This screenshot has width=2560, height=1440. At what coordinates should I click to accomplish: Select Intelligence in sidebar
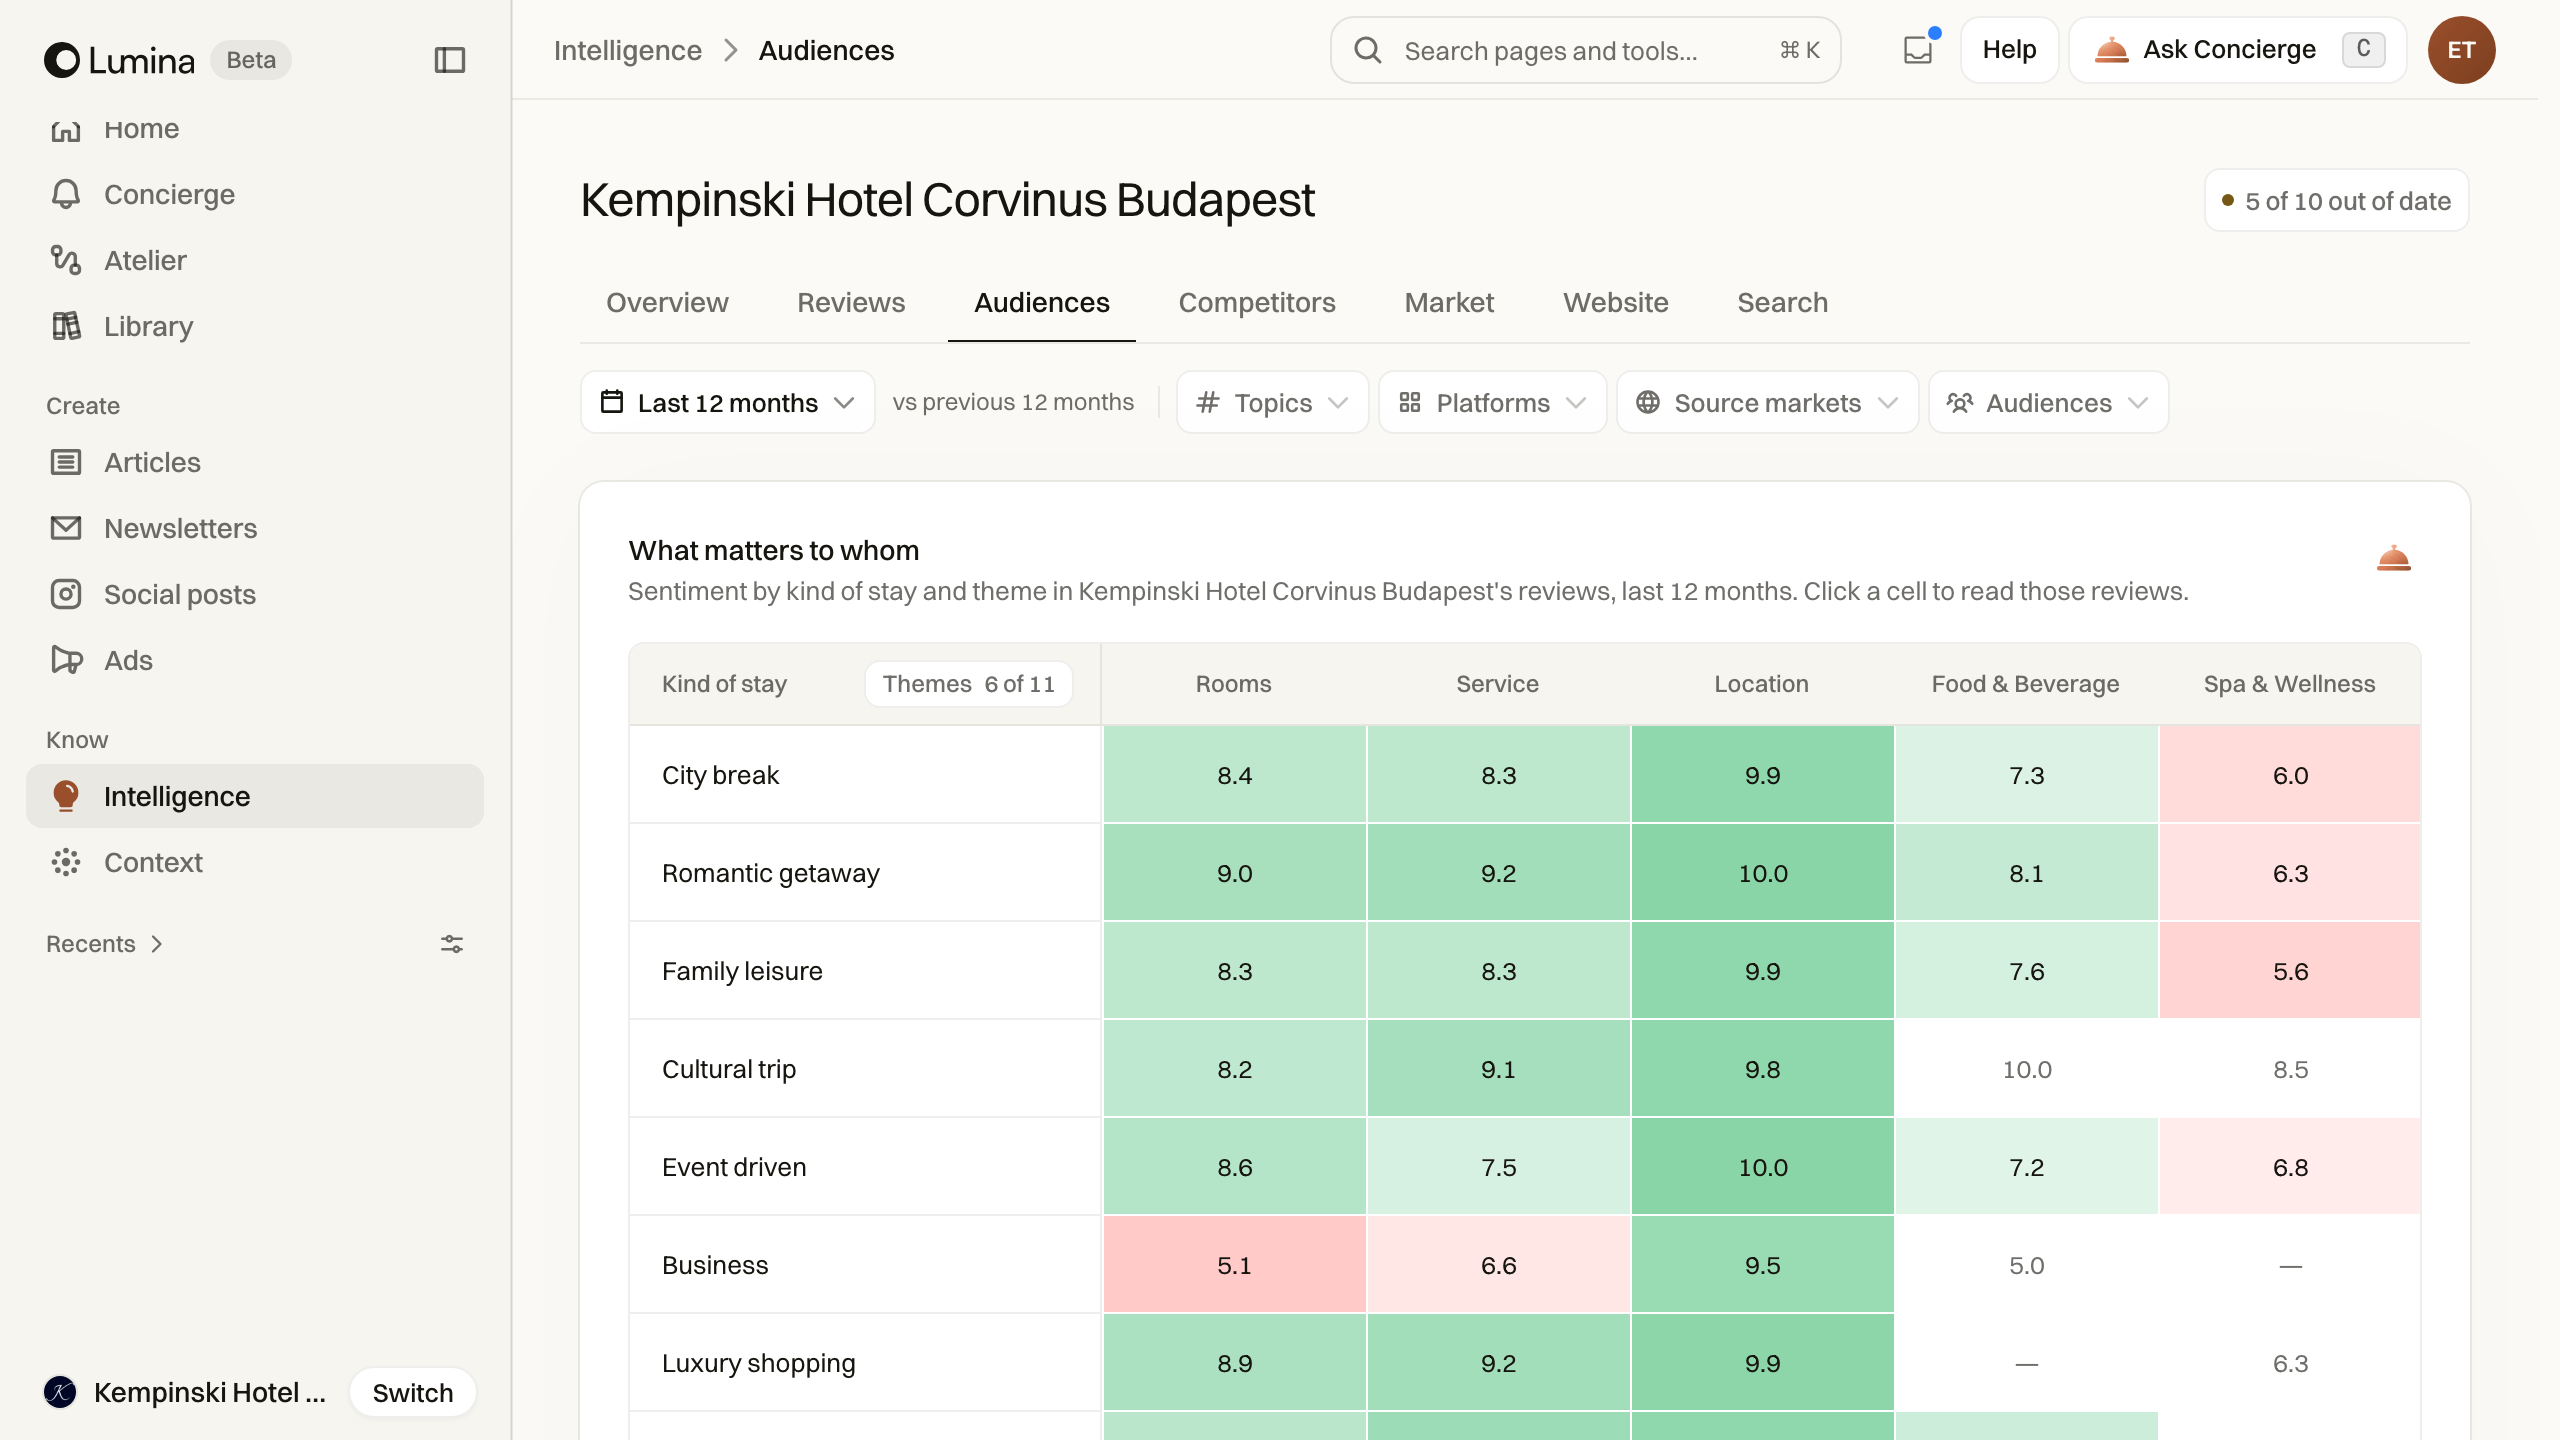point(255,796)
